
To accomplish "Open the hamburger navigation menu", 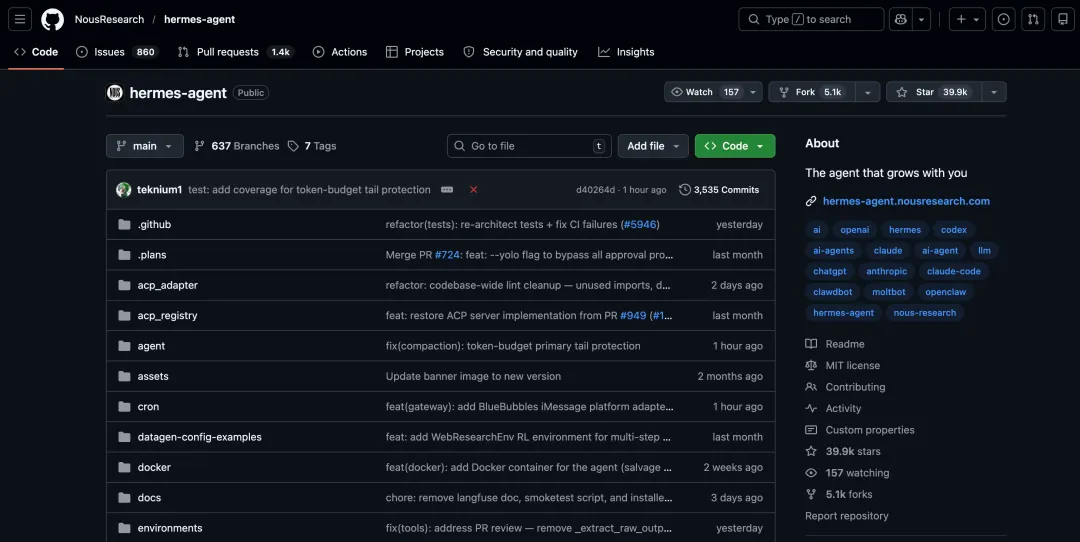I will pyautogui.click(x=22, y=19).
